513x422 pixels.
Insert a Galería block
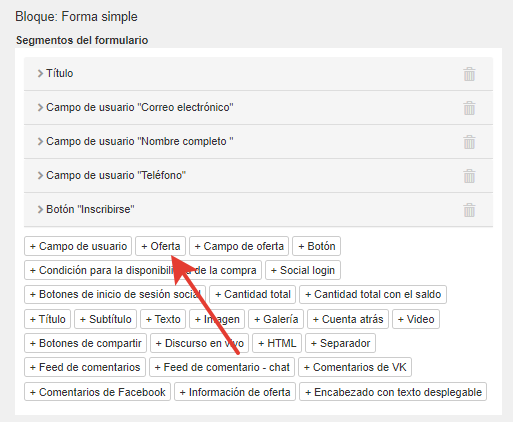tap(276, 319)
